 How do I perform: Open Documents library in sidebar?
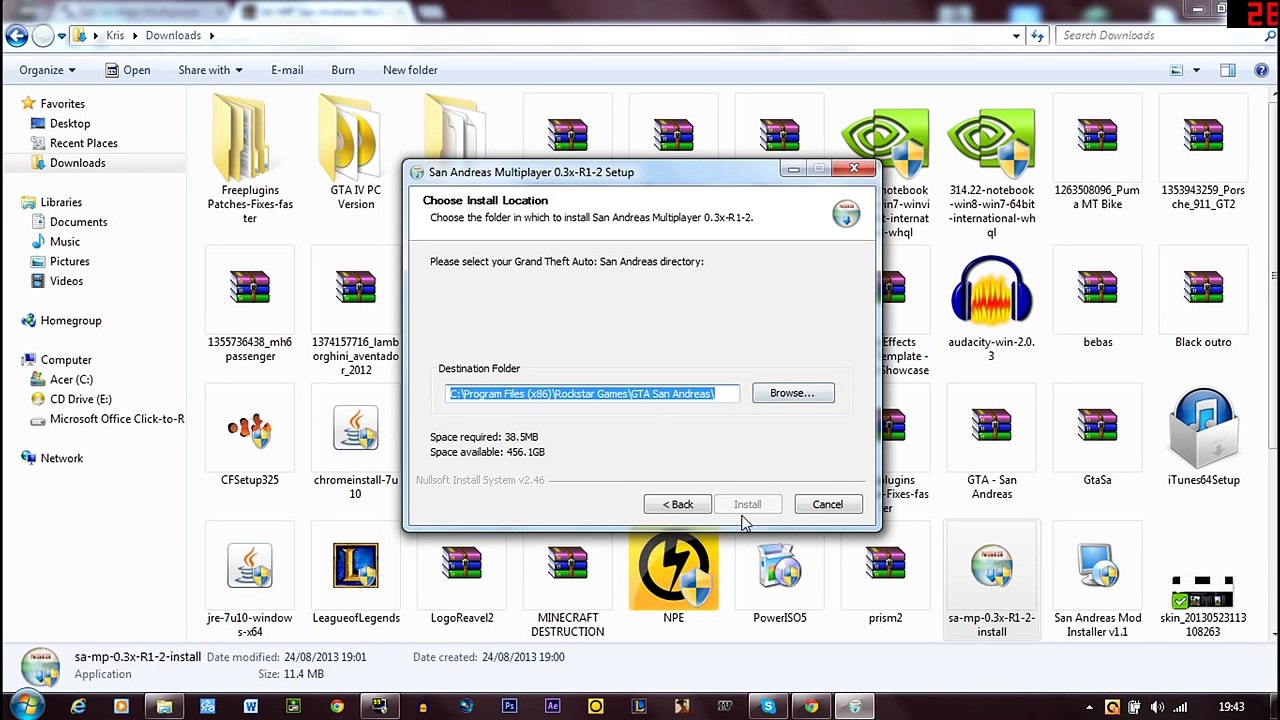pyautogui.click(x=78, y=222)
